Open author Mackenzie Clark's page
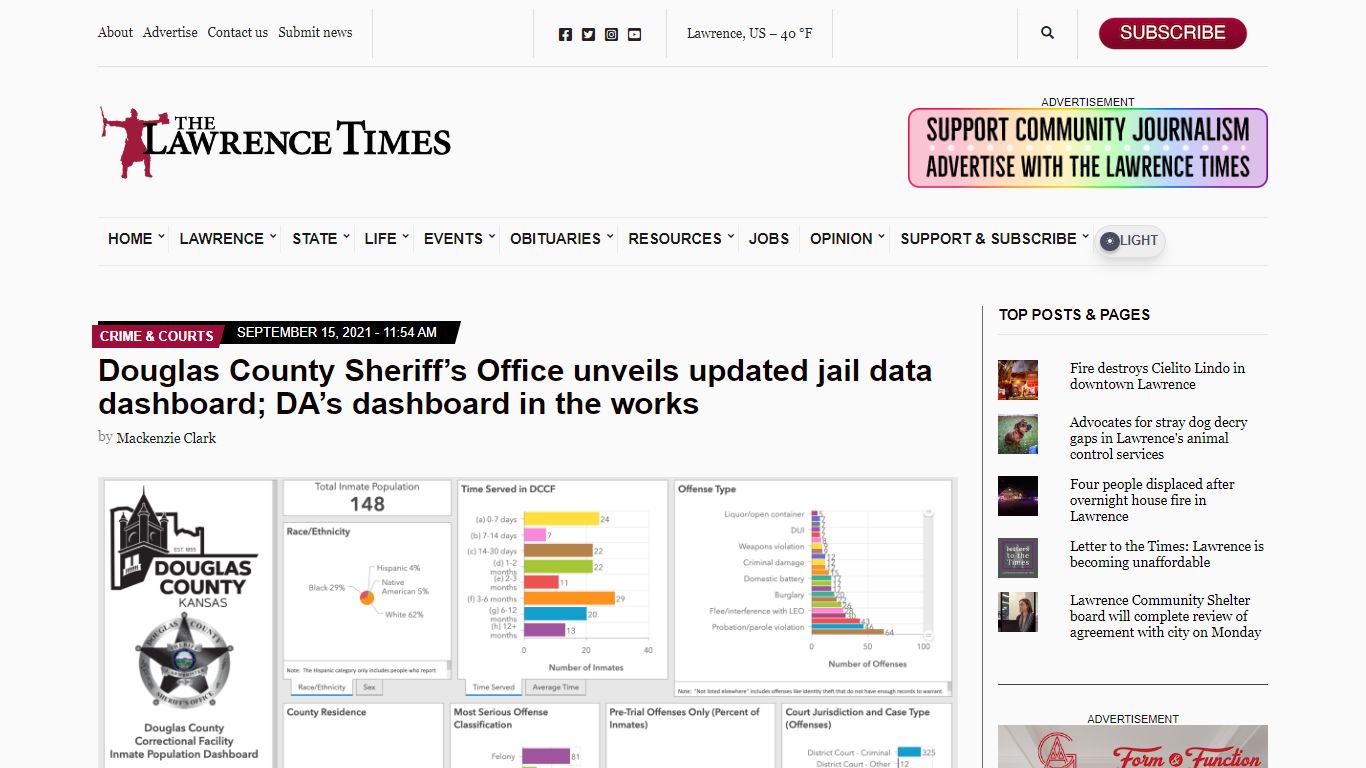Screen dimensions: 1366x768 166,438
